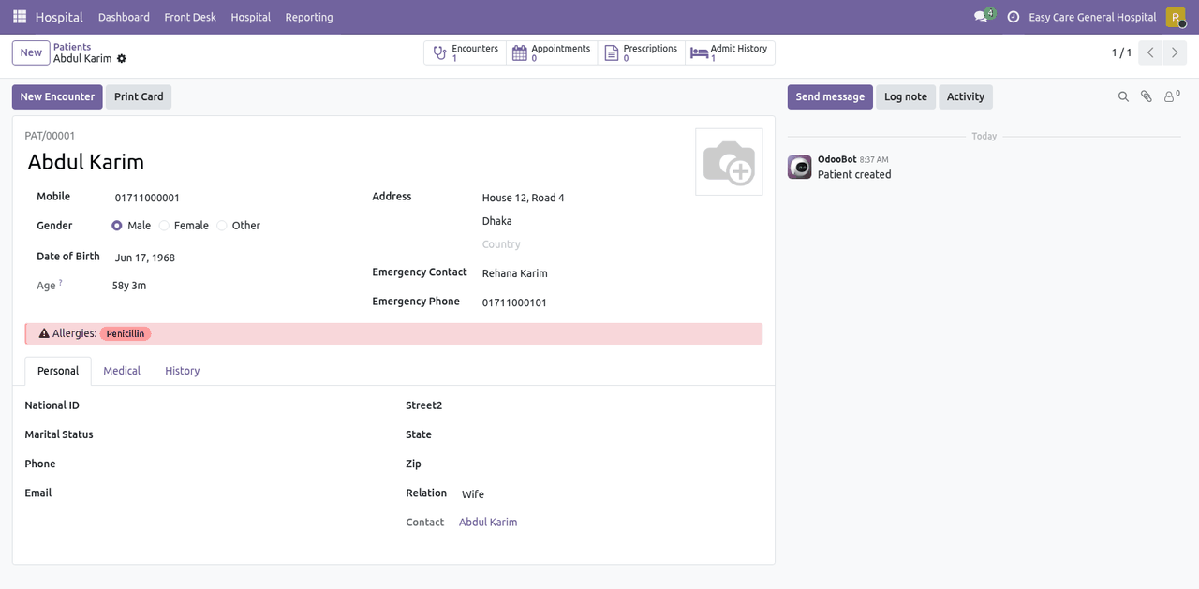
Task: Click the clock activities icon in navbar
Action: [1014, 17]
